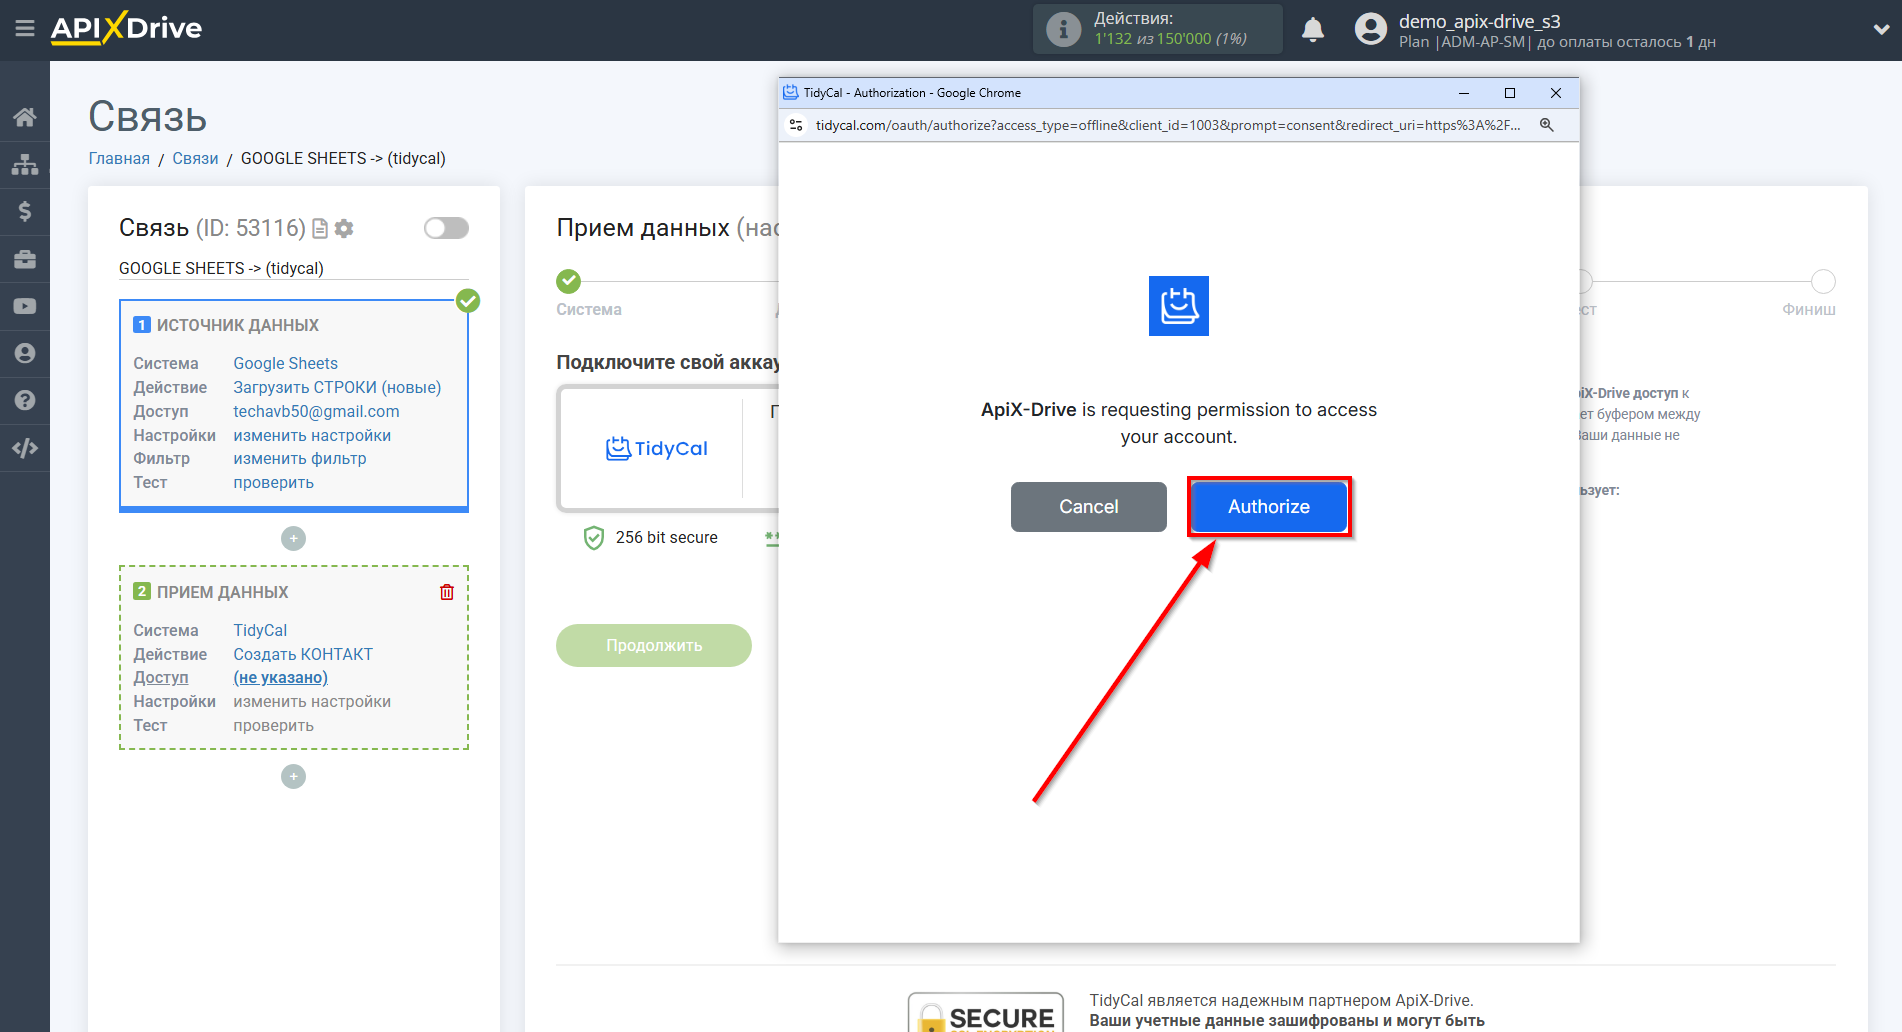Click the actions counter 1'132 из 150'000
Image resolution: width=1902 pixels, height=1032 pixels.
click(1170, 39)
